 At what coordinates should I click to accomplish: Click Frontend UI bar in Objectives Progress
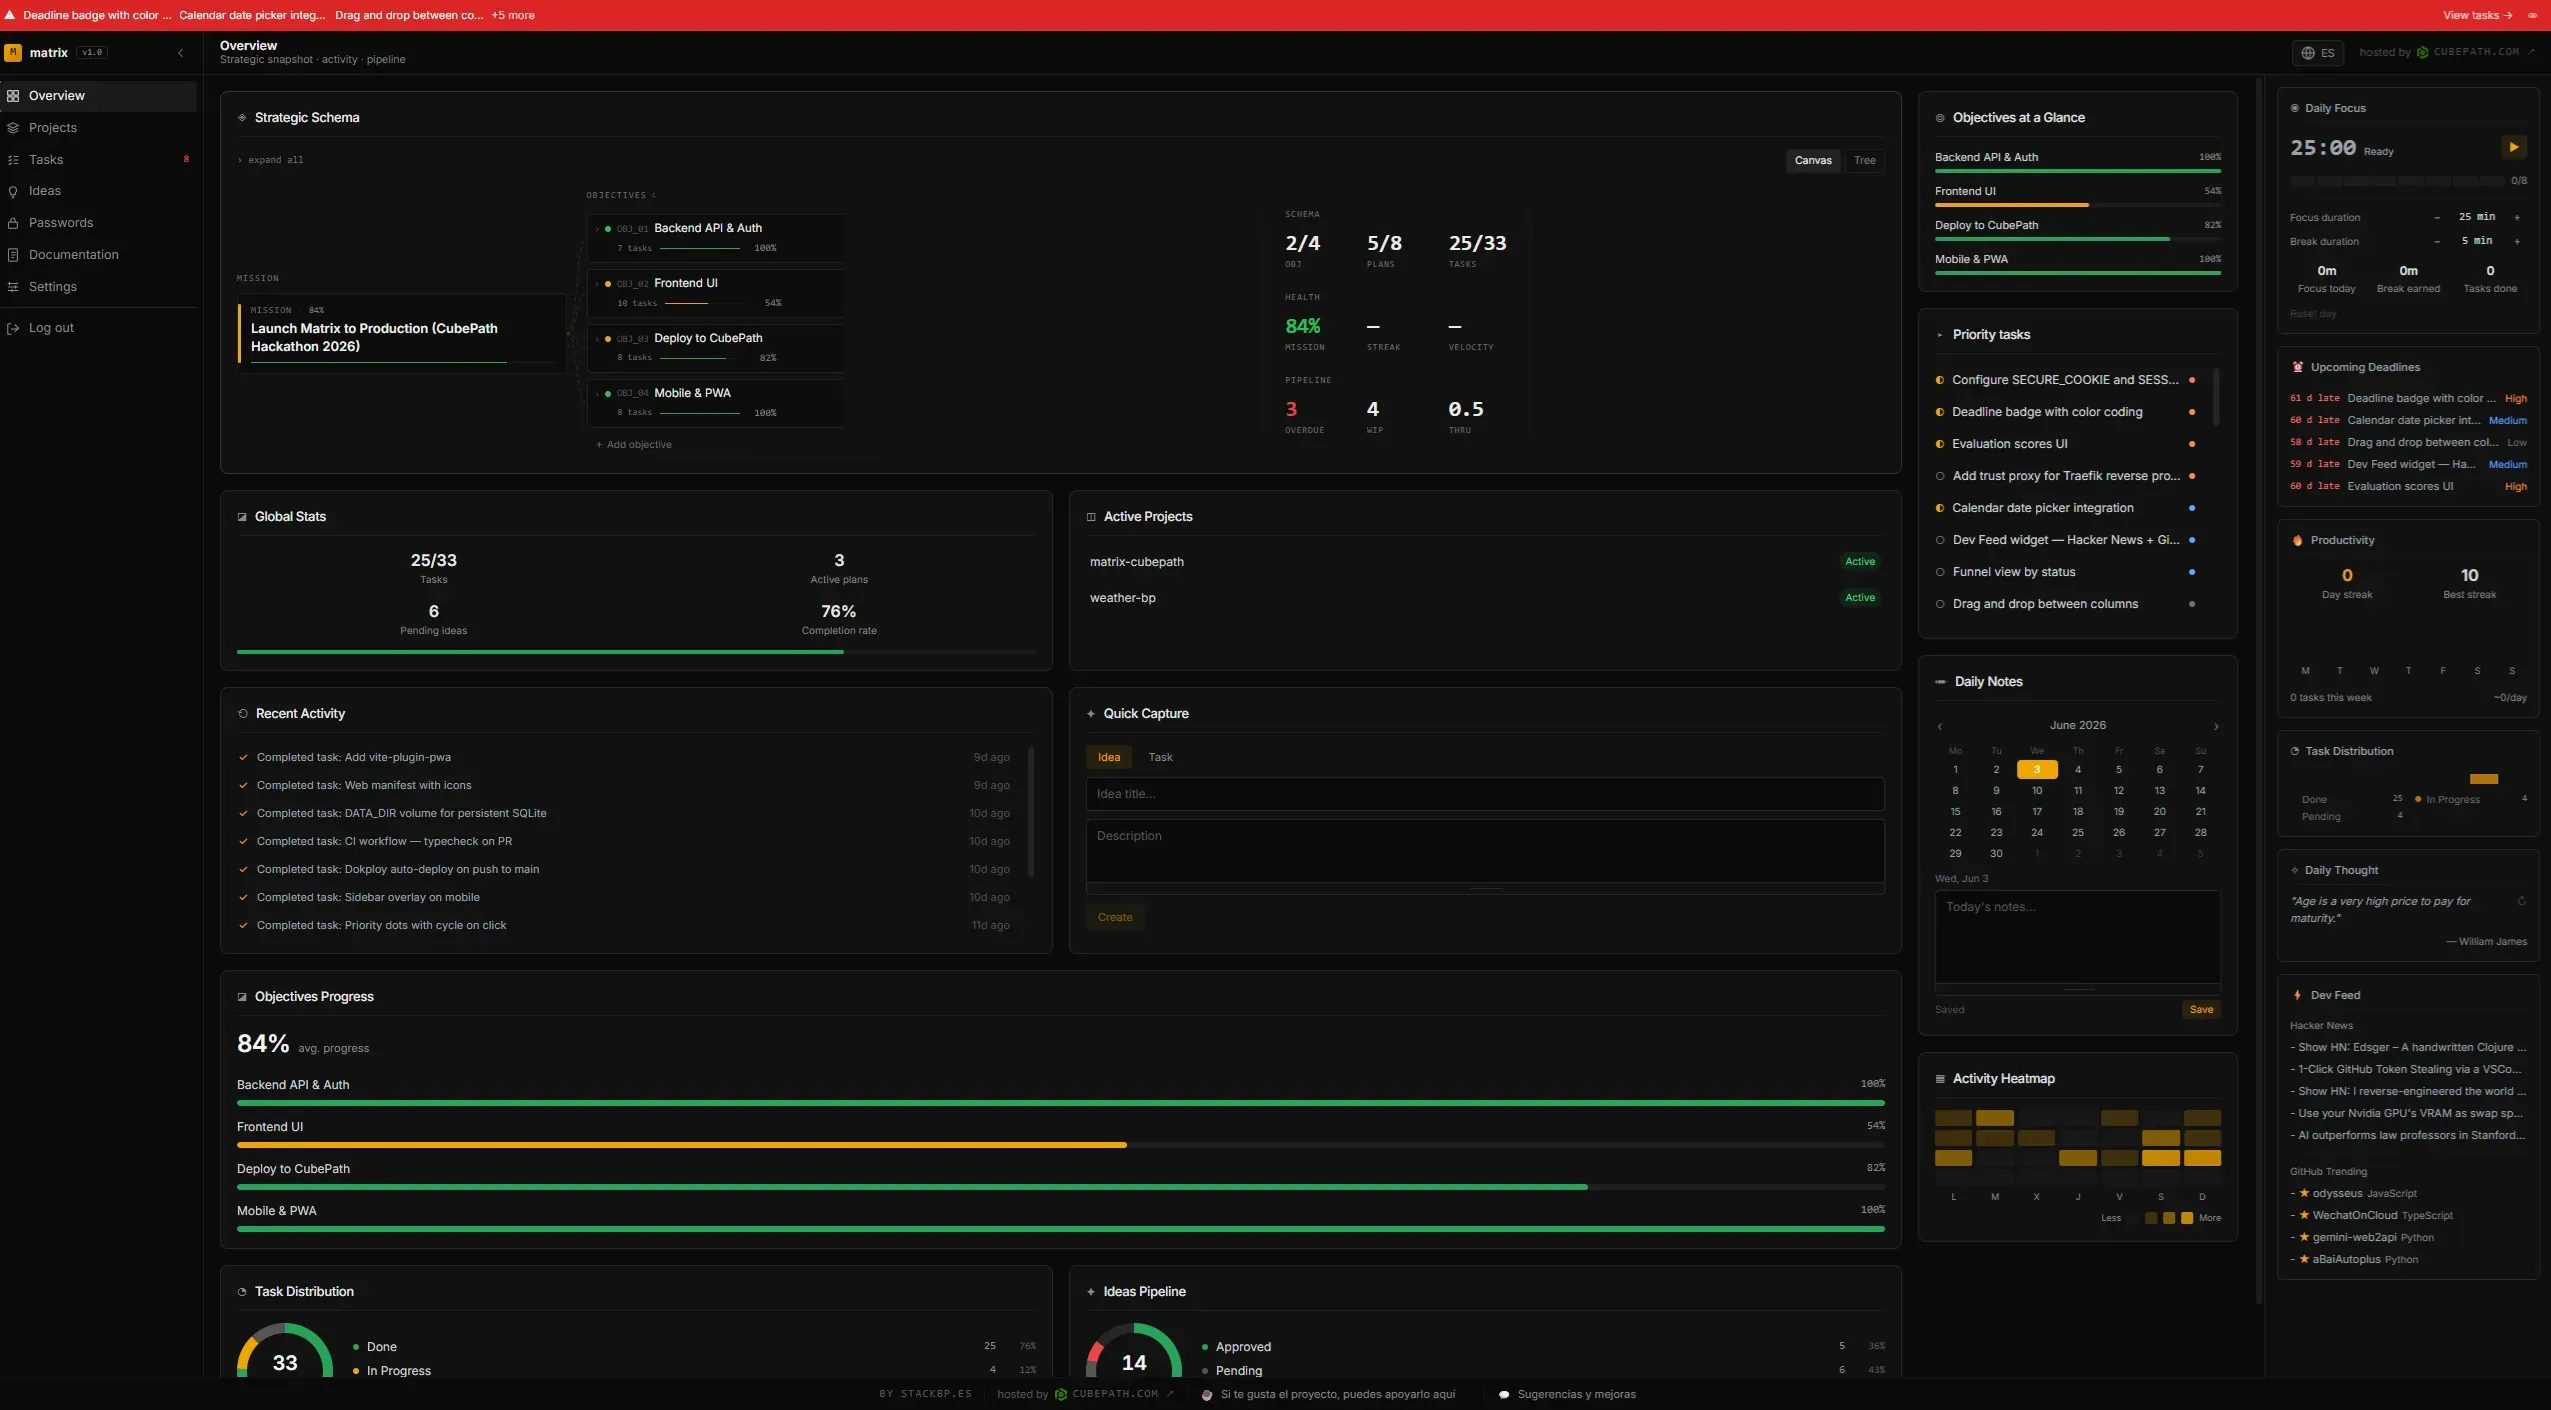coord(1061,1145)
